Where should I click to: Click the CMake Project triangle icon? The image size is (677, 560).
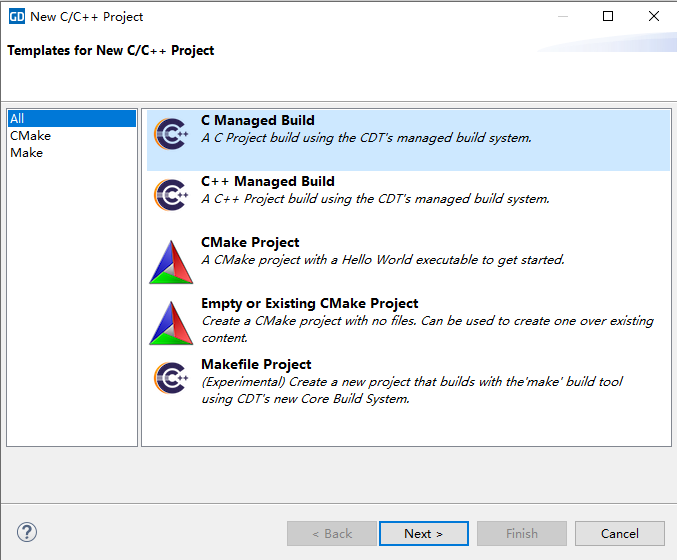point(171,262)
